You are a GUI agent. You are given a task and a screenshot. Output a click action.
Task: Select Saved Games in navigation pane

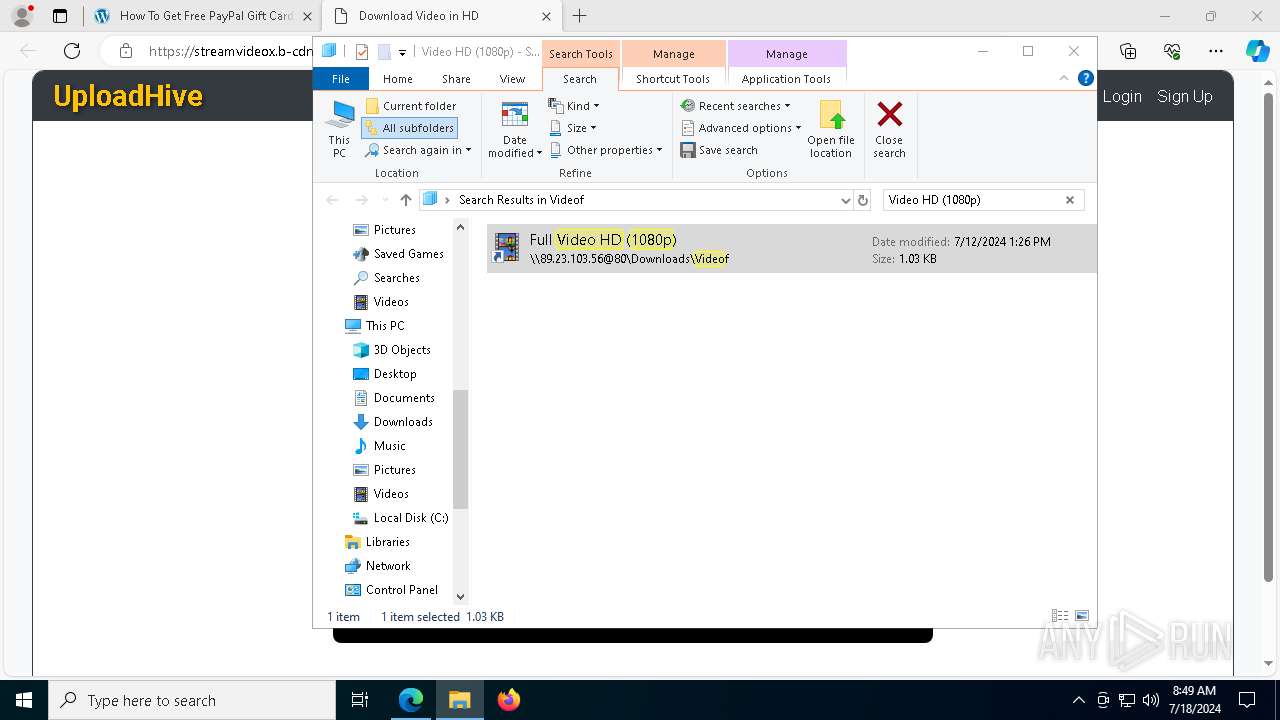point(408,254)
